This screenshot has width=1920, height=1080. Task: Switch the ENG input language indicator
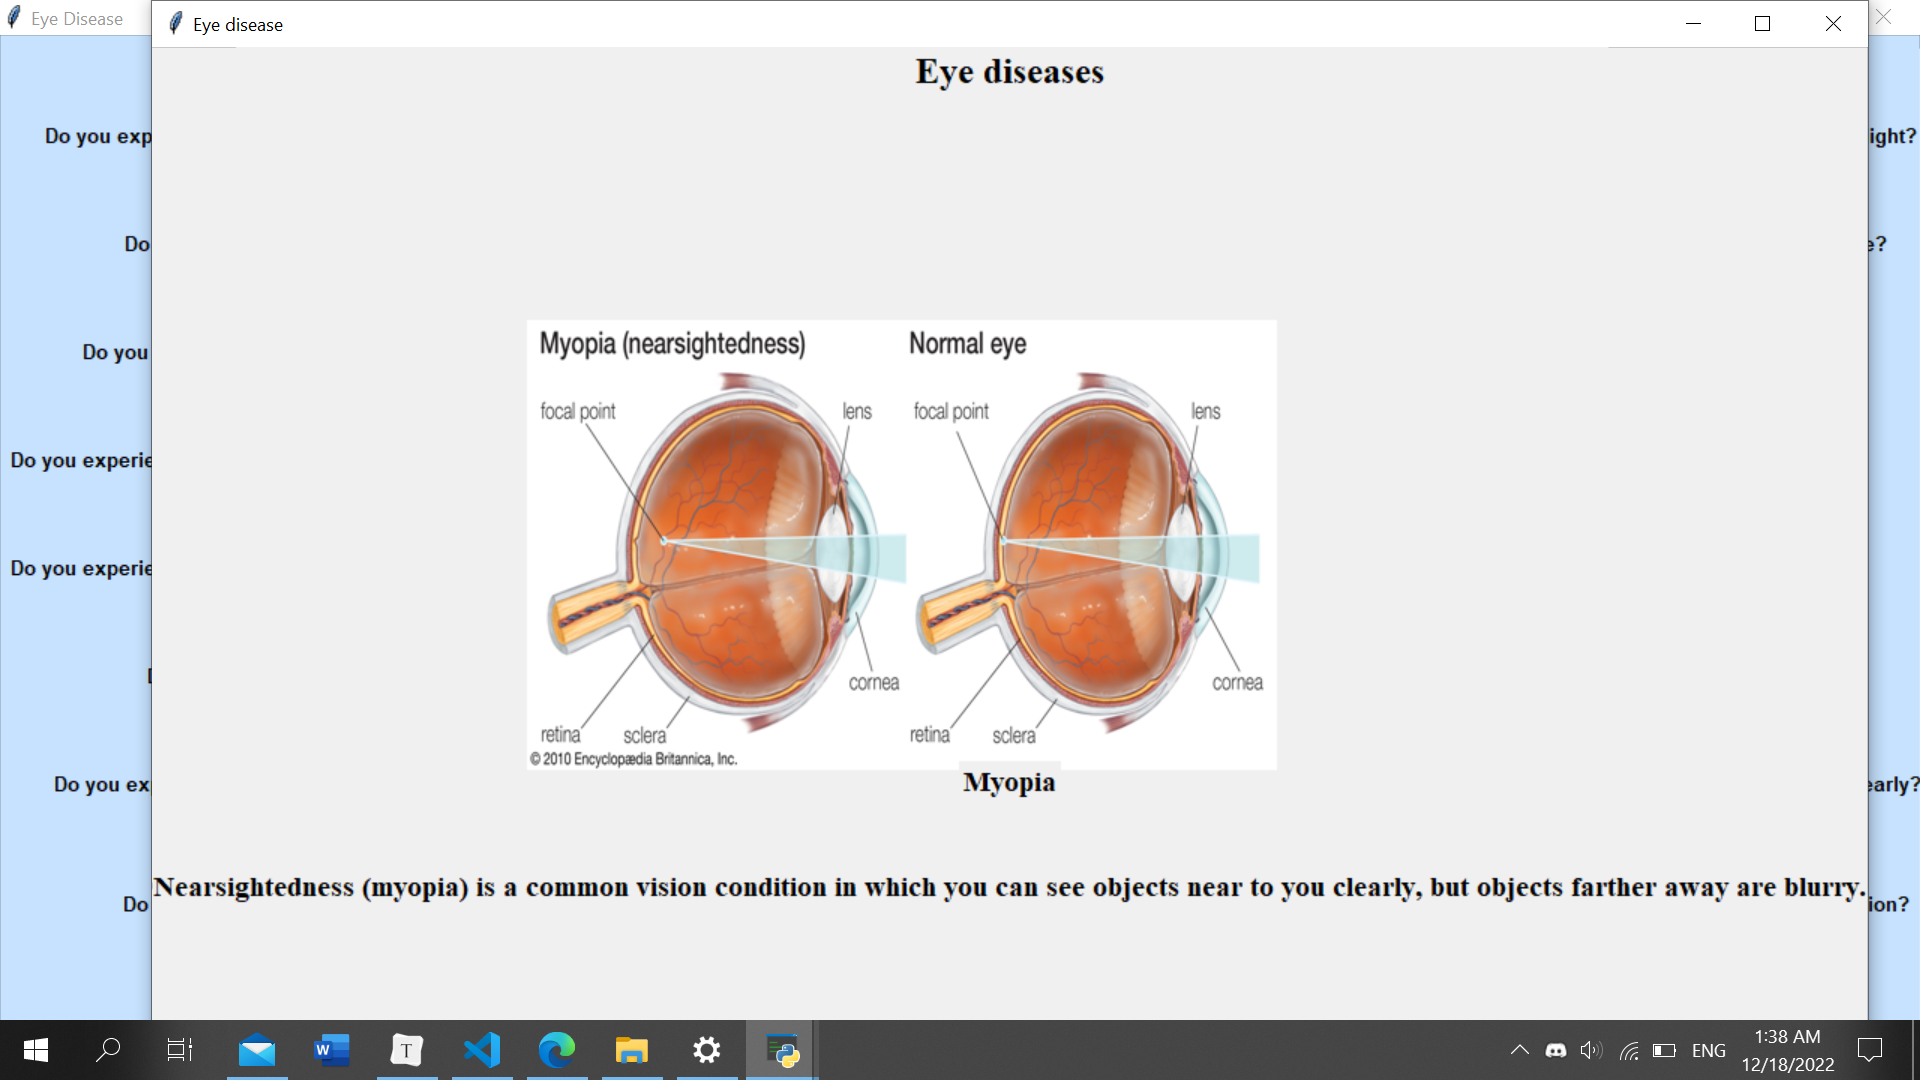click(1708, 1050)
